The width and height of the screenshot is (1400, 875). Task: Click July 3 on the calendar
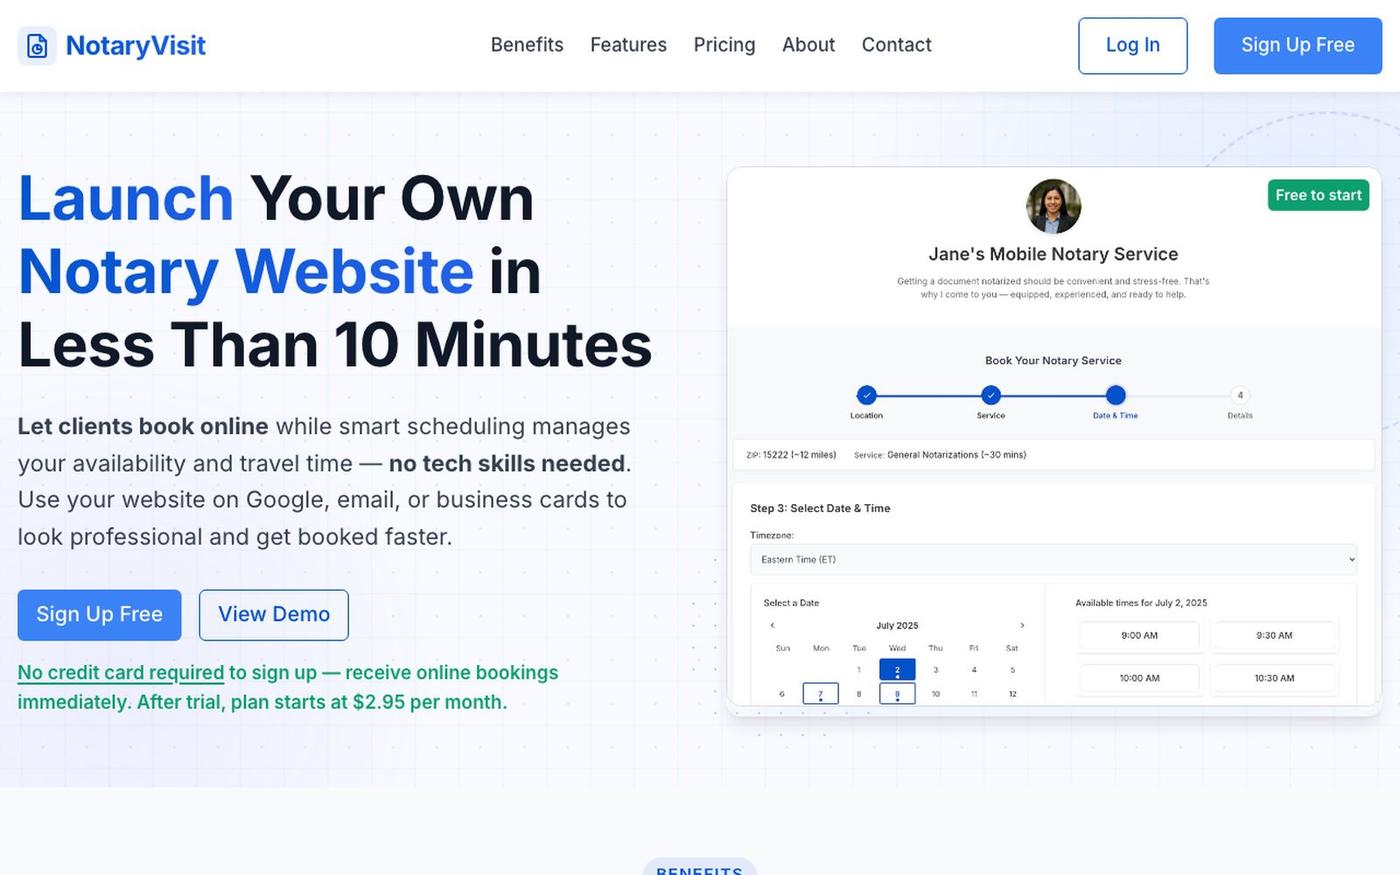[x=935, y=670]
